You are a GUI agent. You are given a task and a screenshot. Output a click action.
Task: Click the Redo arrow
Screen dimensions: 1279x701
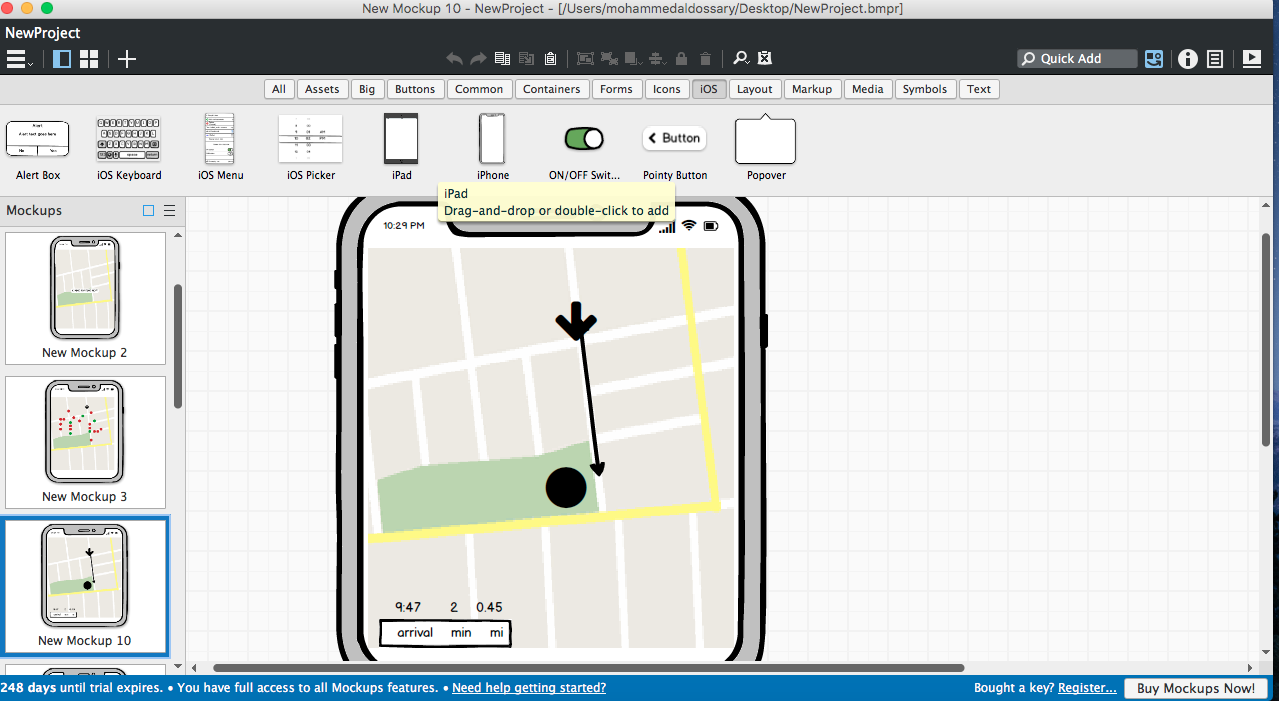pyautogui.click(x=478, y=59)
